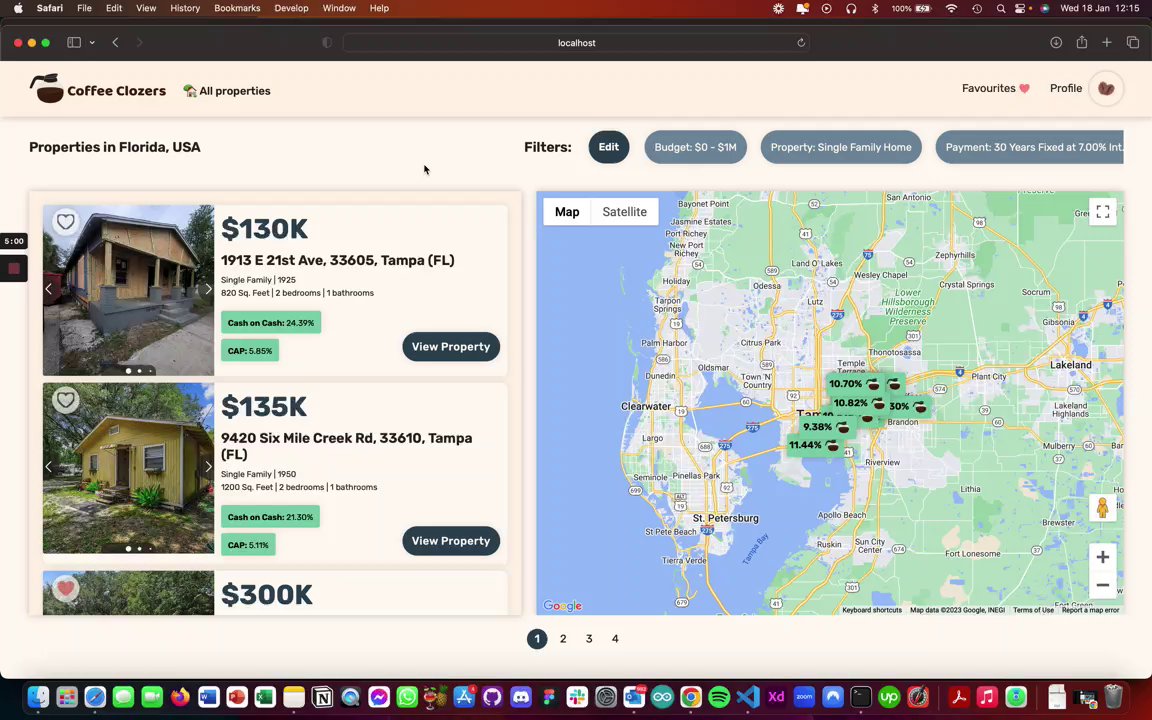Click the Payment: 30 Years Fixed filter
Viewport: 1152px width, 720px height.
tap(1029, 147)
